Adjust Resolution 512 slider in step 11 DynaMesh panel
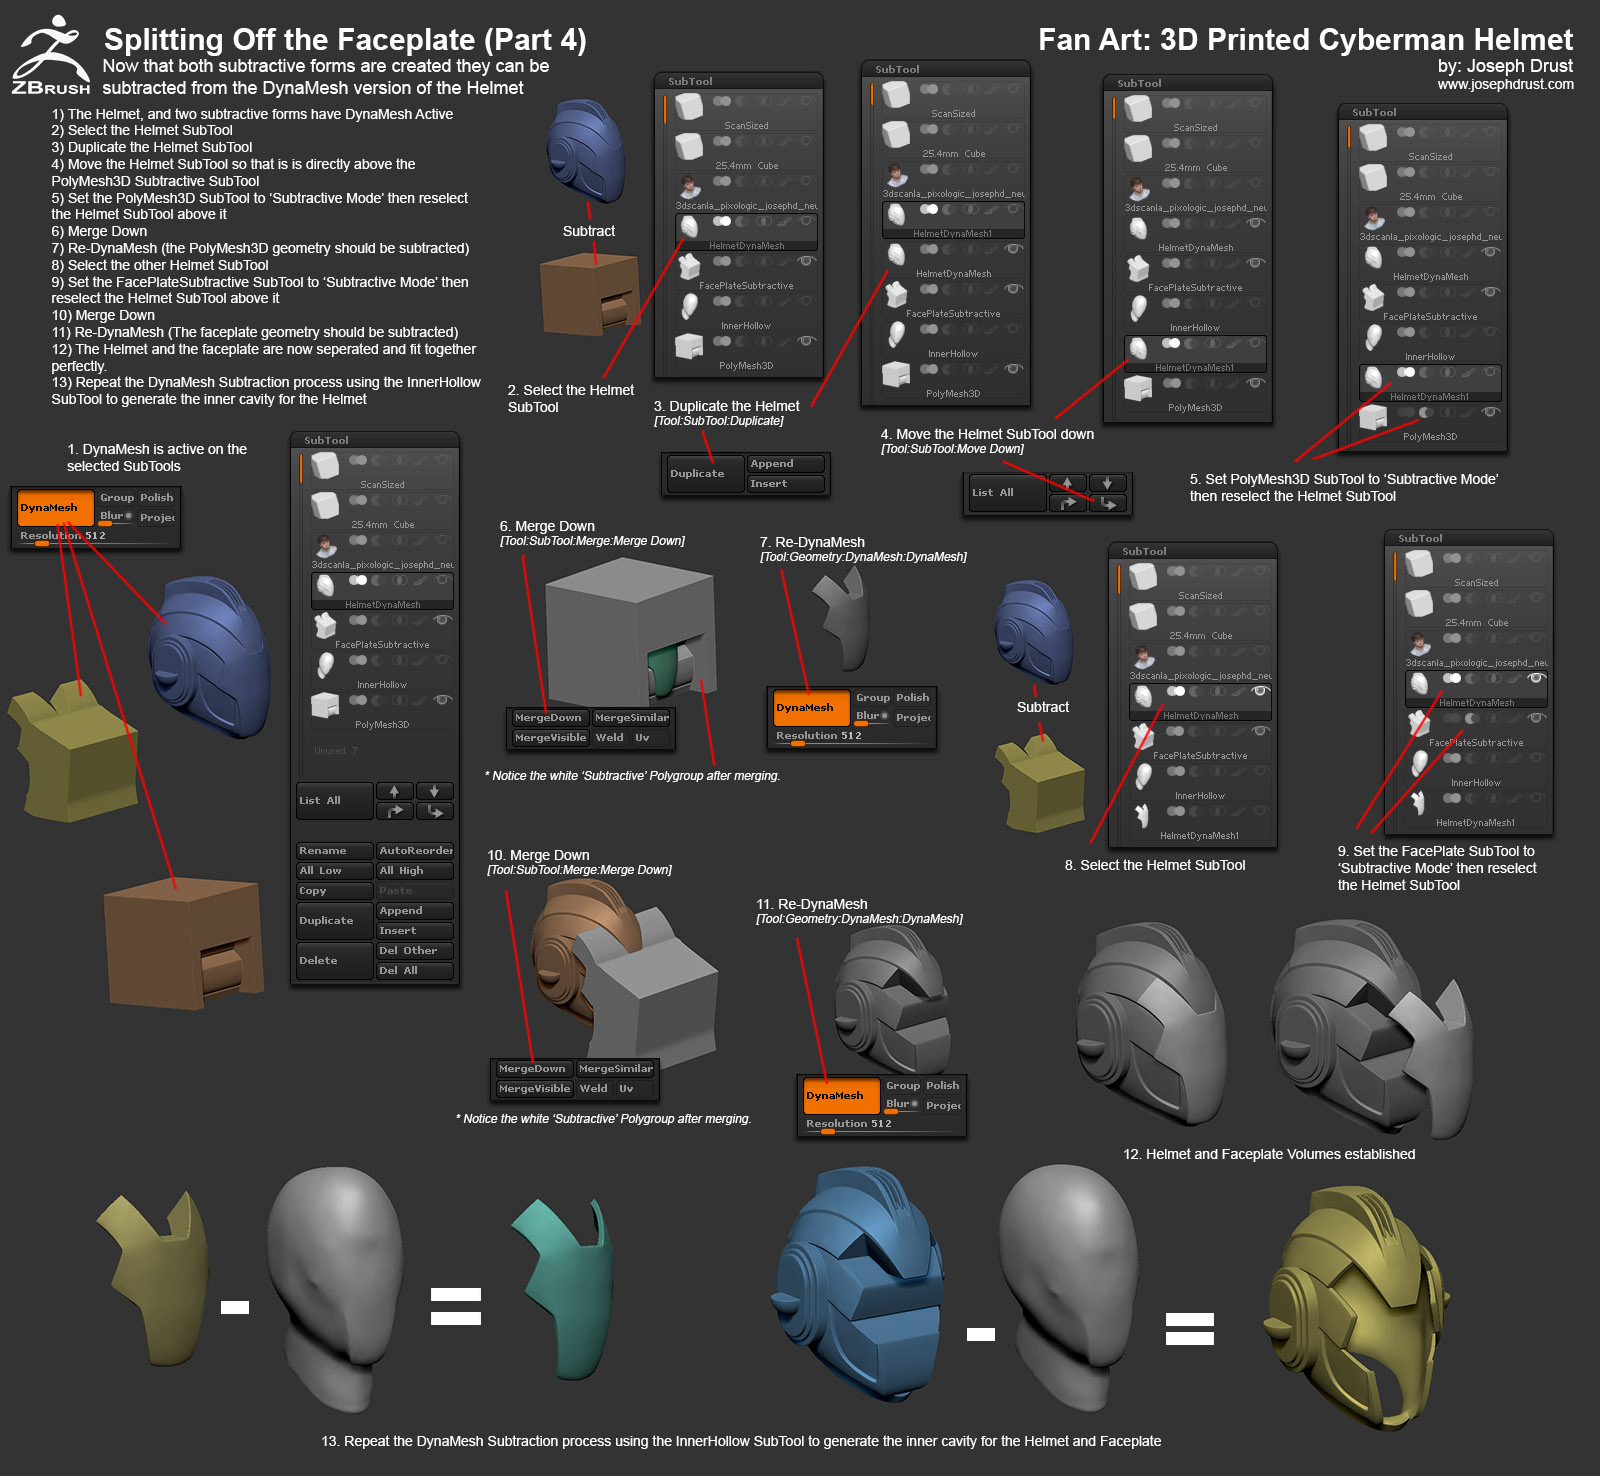The width and height of the screenshot is (1600, 1476). pyautogui.click(x=882, y=1125)
